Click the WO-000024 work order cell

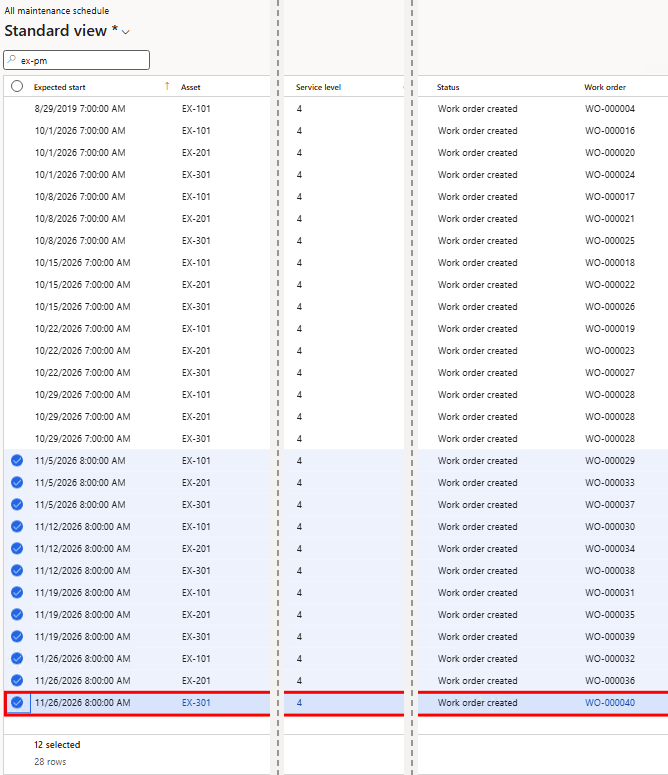610,175
